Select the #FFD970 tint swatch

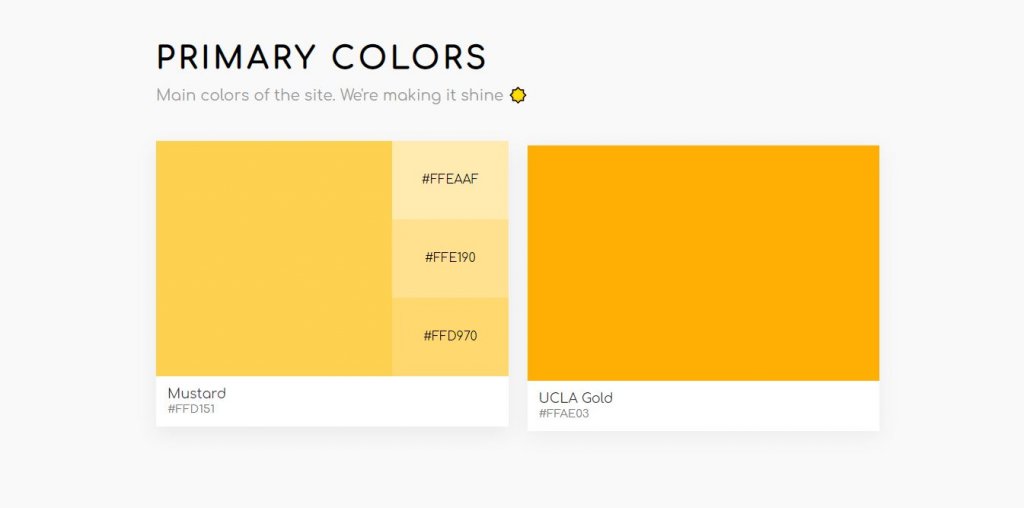click(450, 337)
